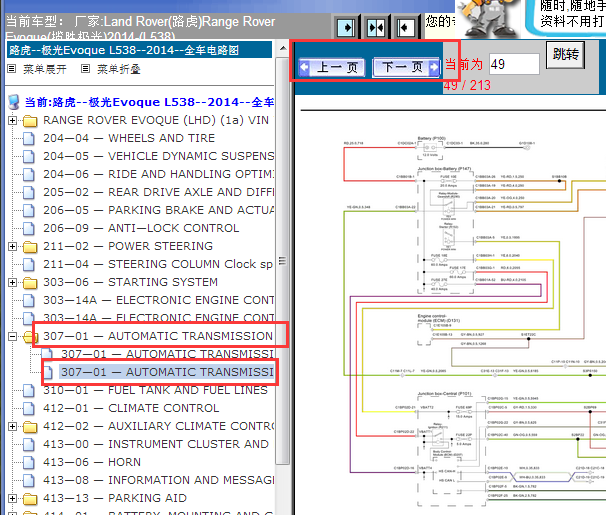
Task: Click folder icon of RANGE ROVER EVOQUE (LHD)
Action: pos(30,121)
